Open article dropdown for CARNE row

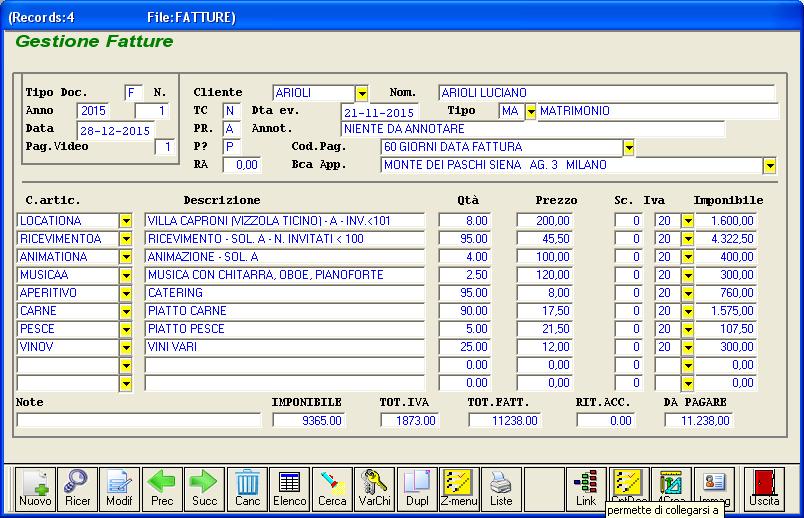point(126,311)
